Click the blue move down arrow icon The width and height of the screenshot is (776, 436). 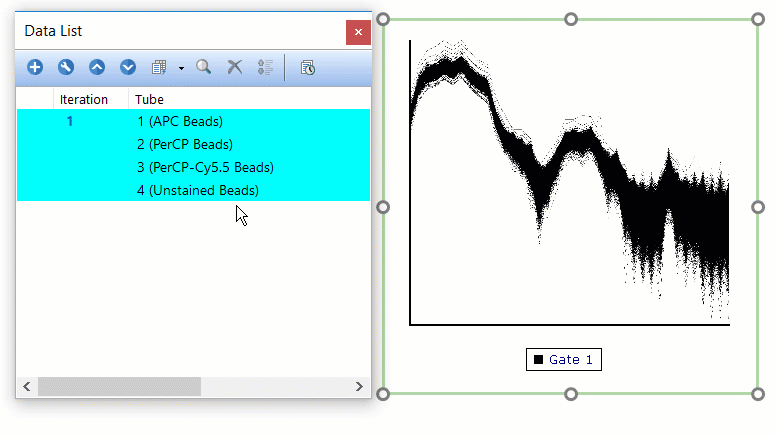[128, 68]
